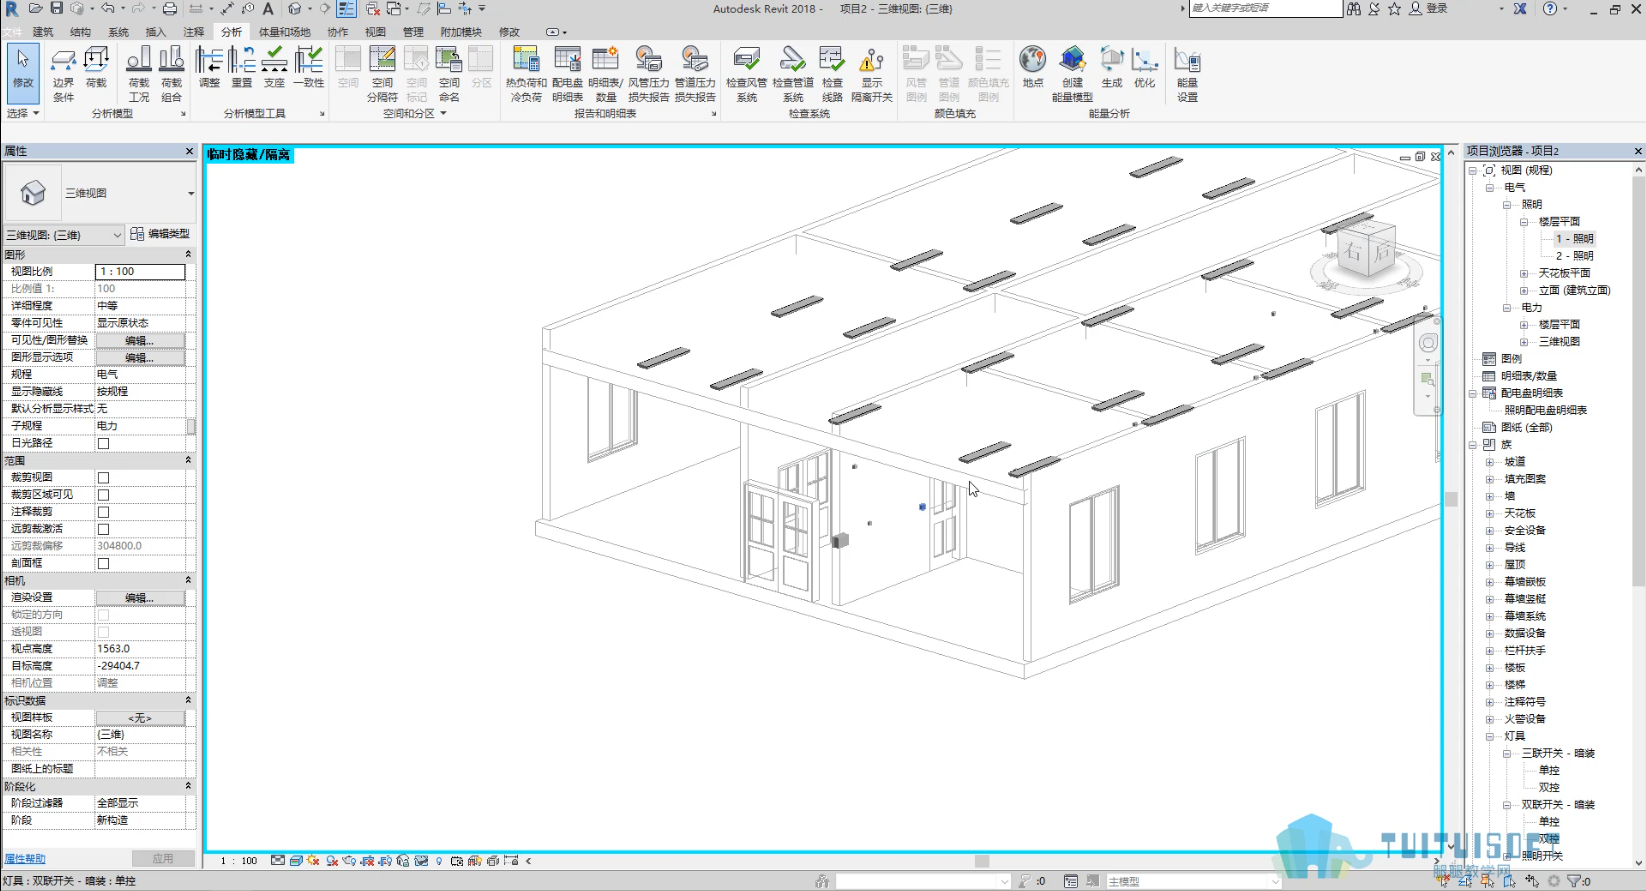This screenshot has height=891, width=1646.
Task: Run the 检查风管系统 check duct systems tool
Action: [747, 73]
